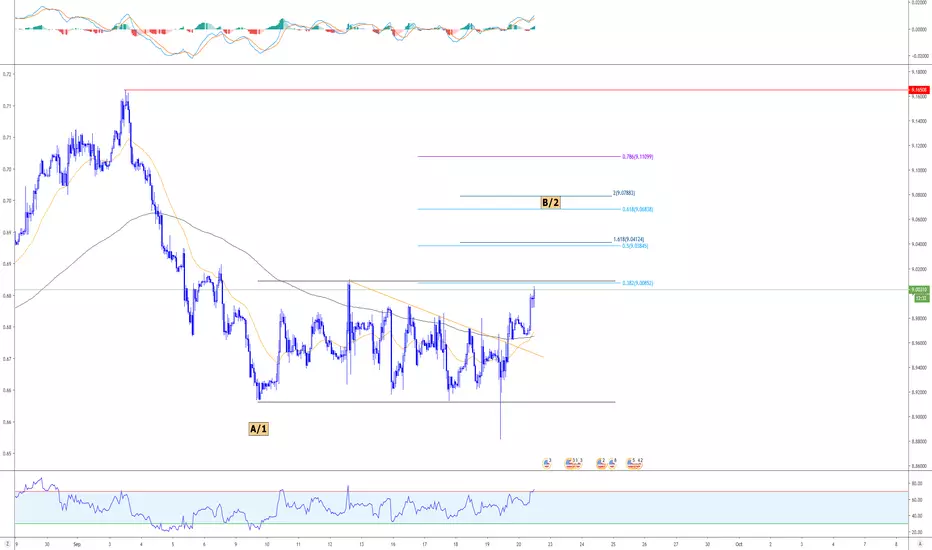Viewport: 932px width, 550px height.
Task: Select the 0.786 Fibonacci level label
Action: pos(637,157)
